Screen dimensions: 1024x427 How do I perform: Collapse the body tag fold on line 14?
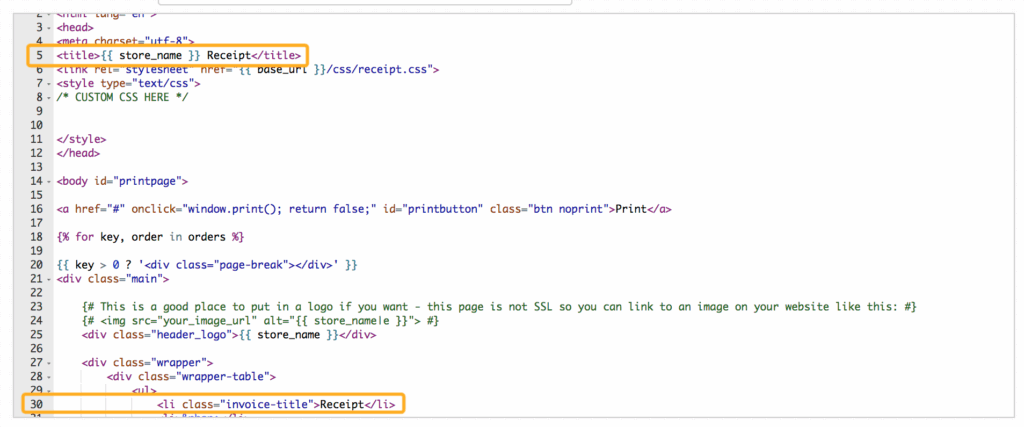[x=48, y=181]
